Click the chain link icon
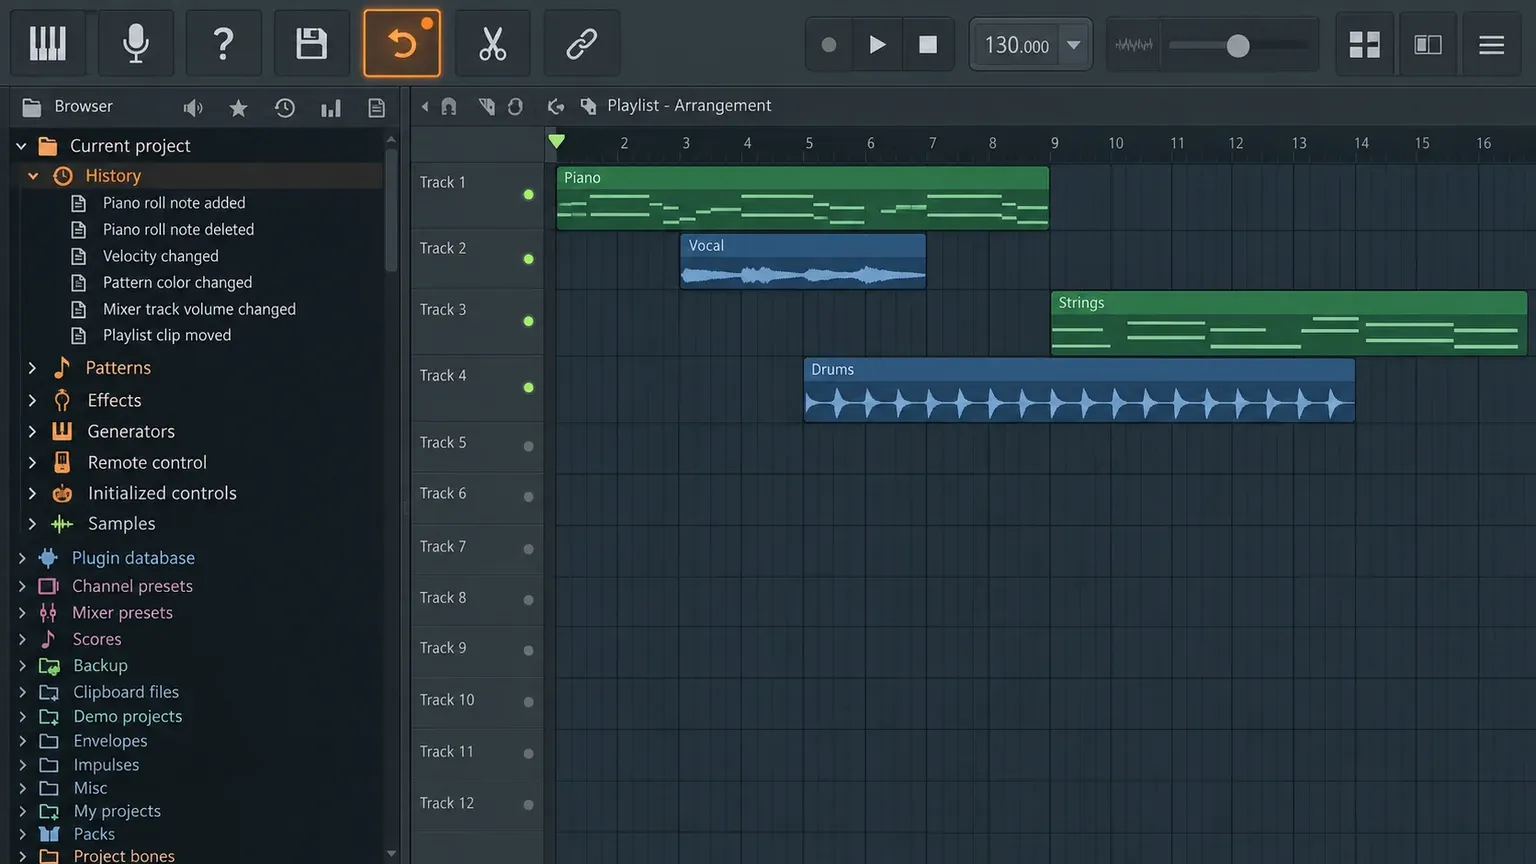 pos(581,44)
